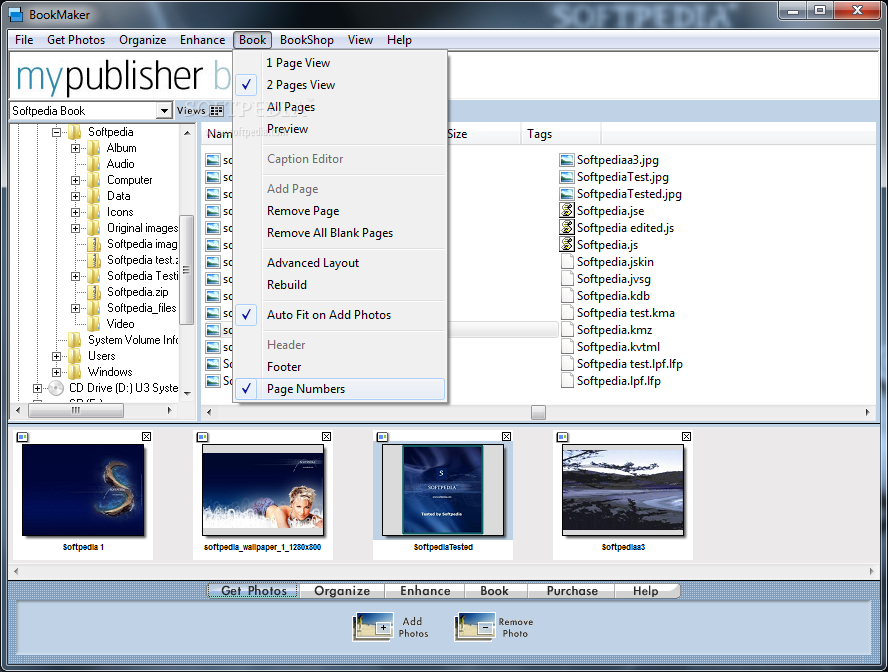This screenshot has width=888, height=672.
Task: Switch to the bottom Get Photos tab
Action: point(254,591)
